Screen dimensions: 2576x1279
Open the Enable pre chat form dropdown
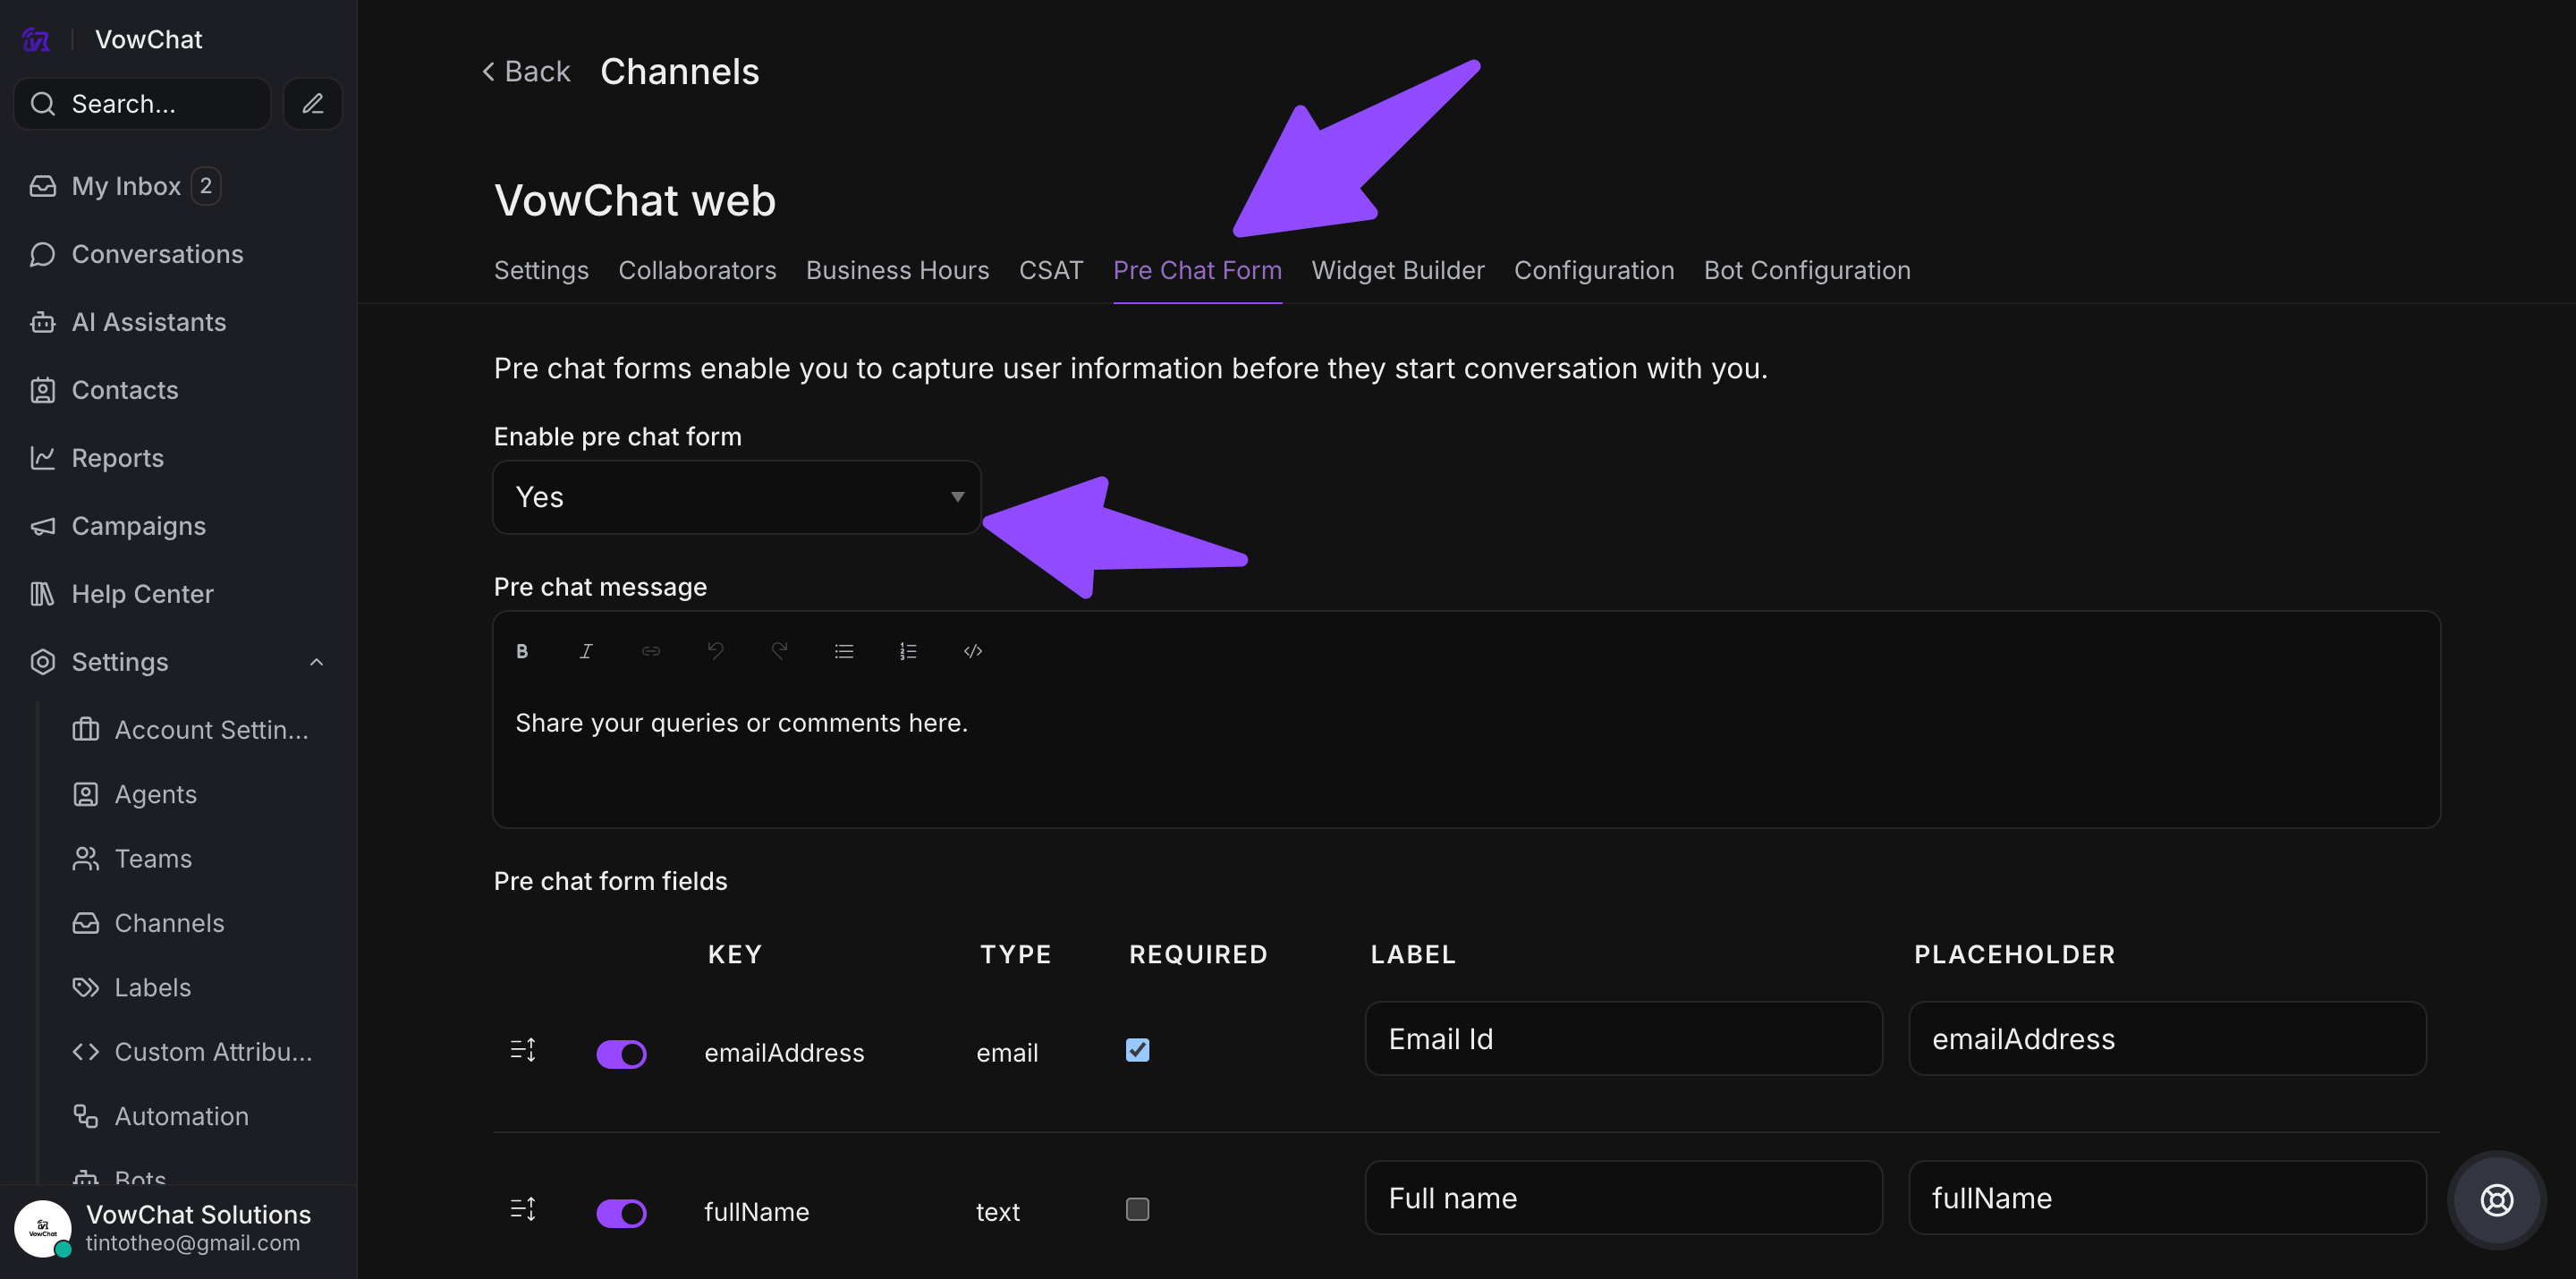[737, 497]
